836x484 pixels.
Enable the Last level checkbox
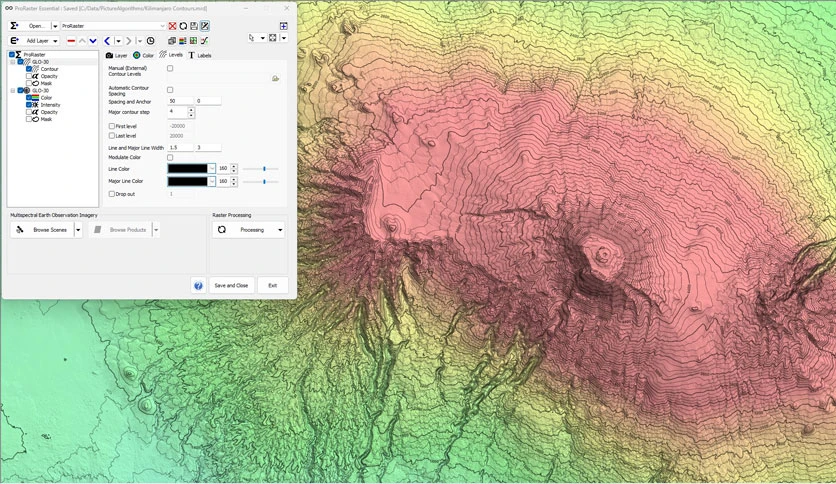click(x=111, y=136)
